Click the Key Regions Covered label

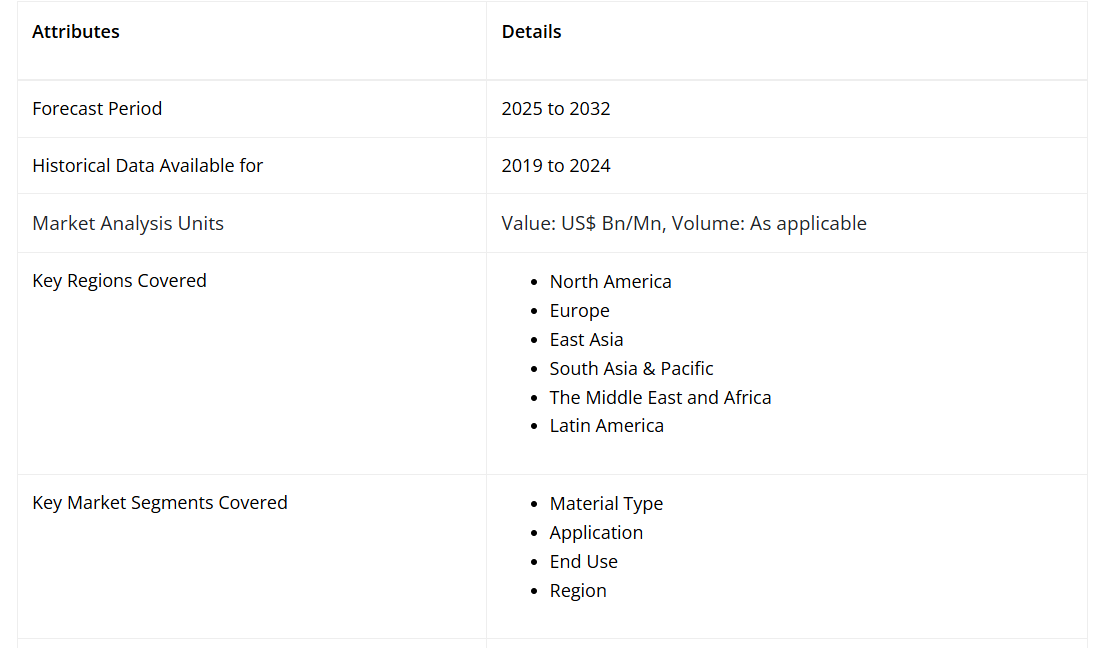[x=119, y=281]
